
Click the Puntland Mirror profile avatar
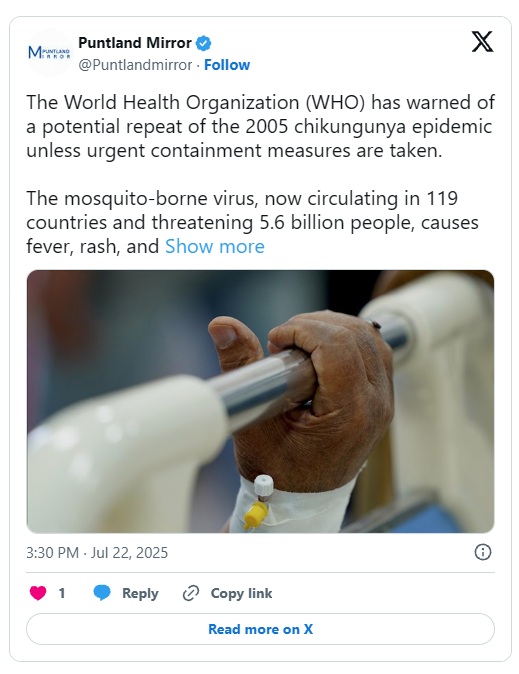[x=50, y=53]
